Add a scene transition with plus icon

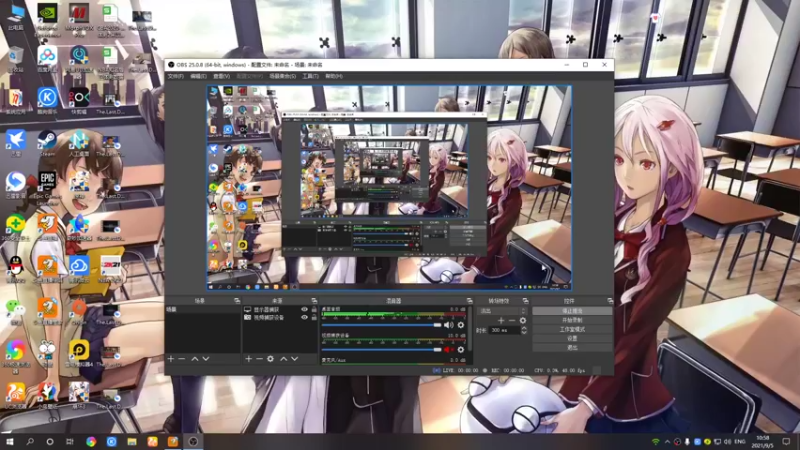pos(501,320)
